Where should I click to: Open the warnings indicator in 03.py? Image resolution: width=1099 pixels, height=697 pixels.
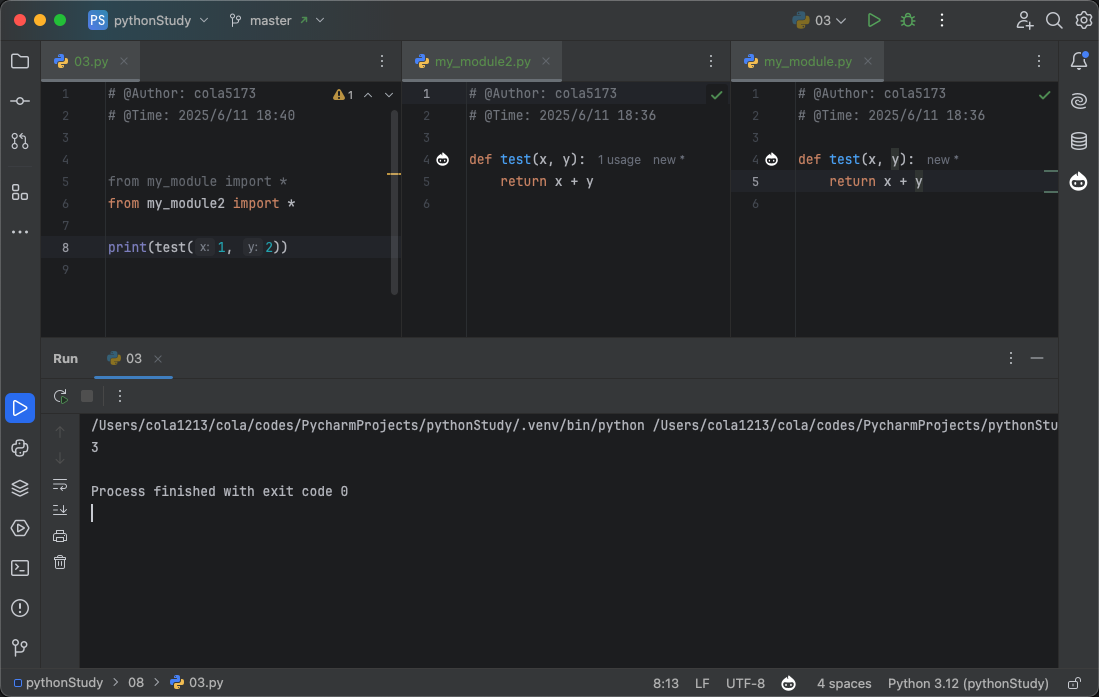[343, 94]
